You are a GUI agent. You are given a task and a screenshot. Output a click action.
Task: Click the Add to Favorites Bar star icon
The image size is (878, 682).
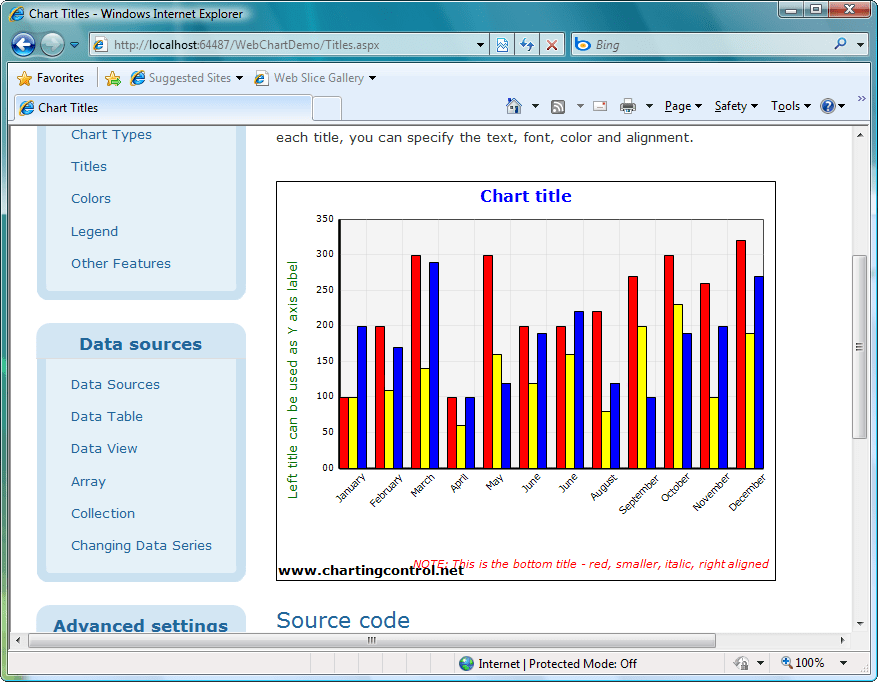pyautogui.click(x=113, y=76)
